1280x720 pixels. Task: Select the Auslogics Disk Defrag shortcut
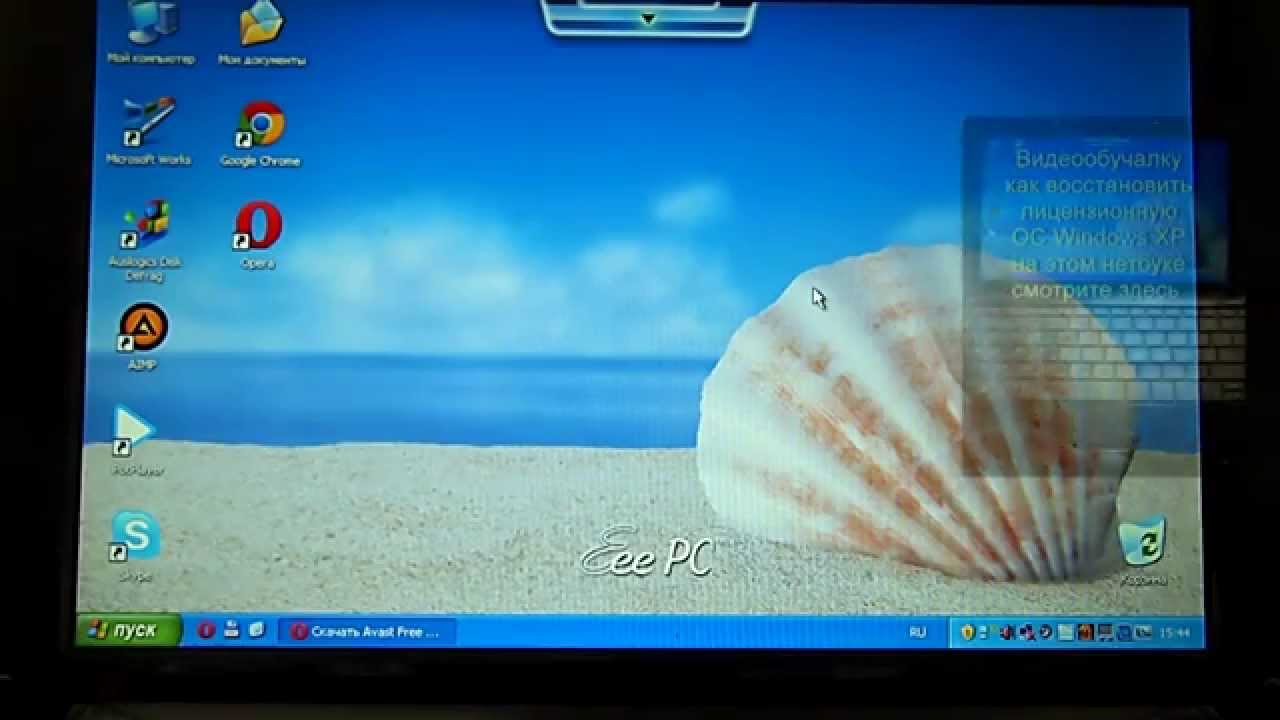click(x=146, y=241)
